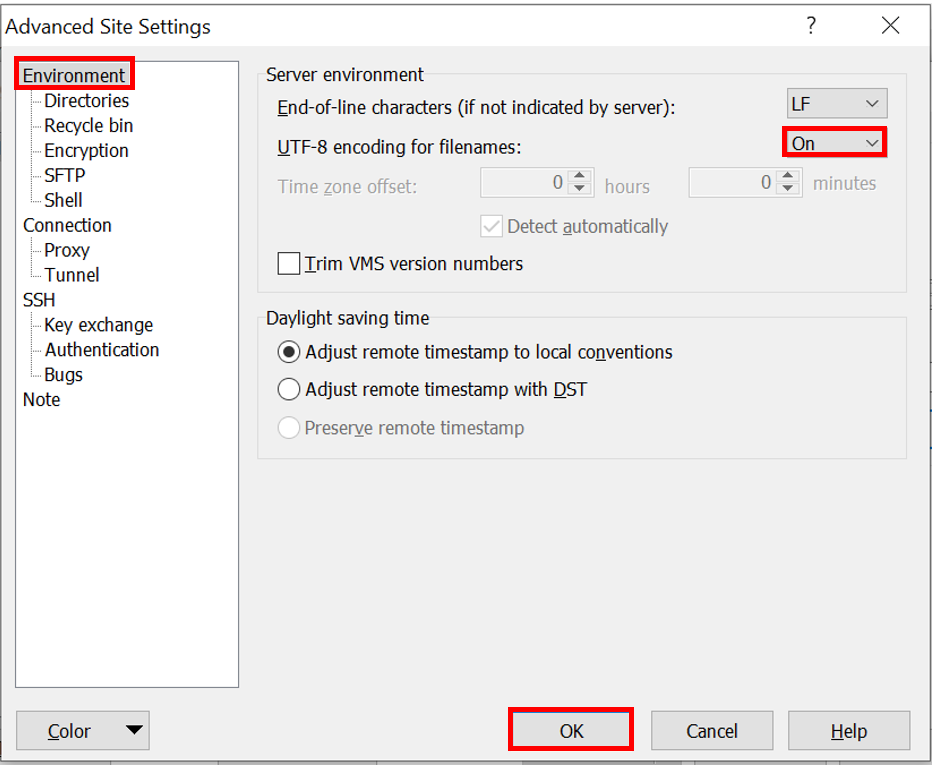Open UTF-8 encoding for filenames dropdown
The height and width of the screenshot is (765, 932).
click(835, 143)
